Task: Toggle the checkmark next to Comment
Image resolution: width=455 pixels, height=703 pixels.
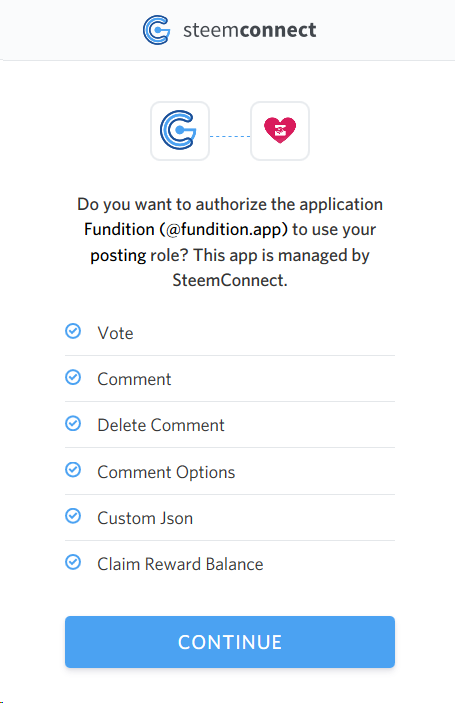Action: 73,378
